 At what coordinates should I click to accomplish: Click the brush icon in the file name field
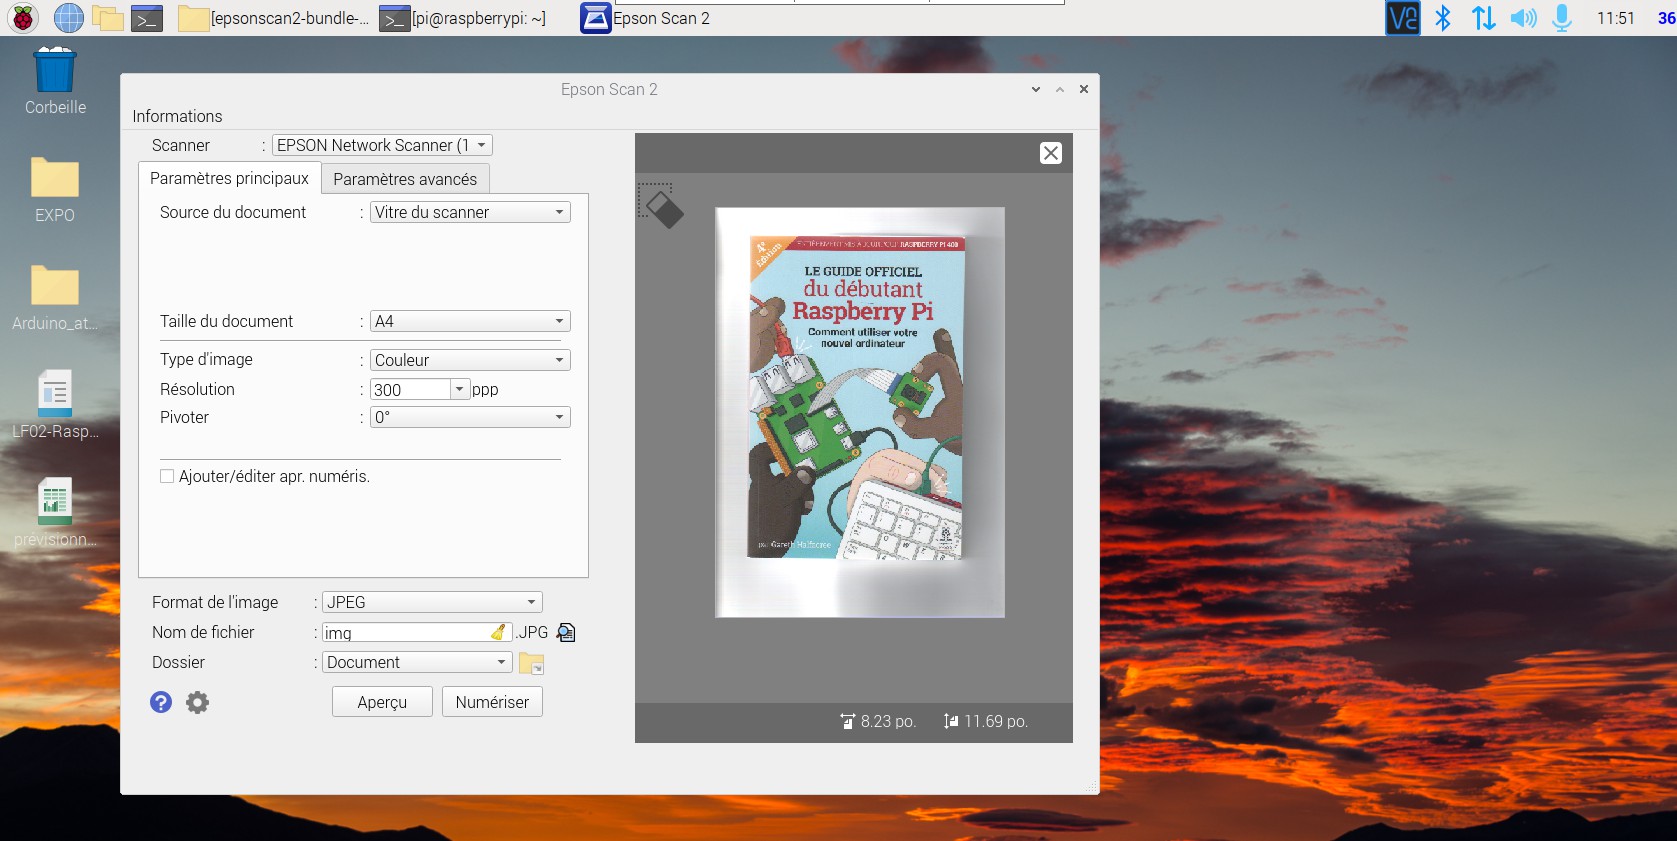[x=499, y=632]
